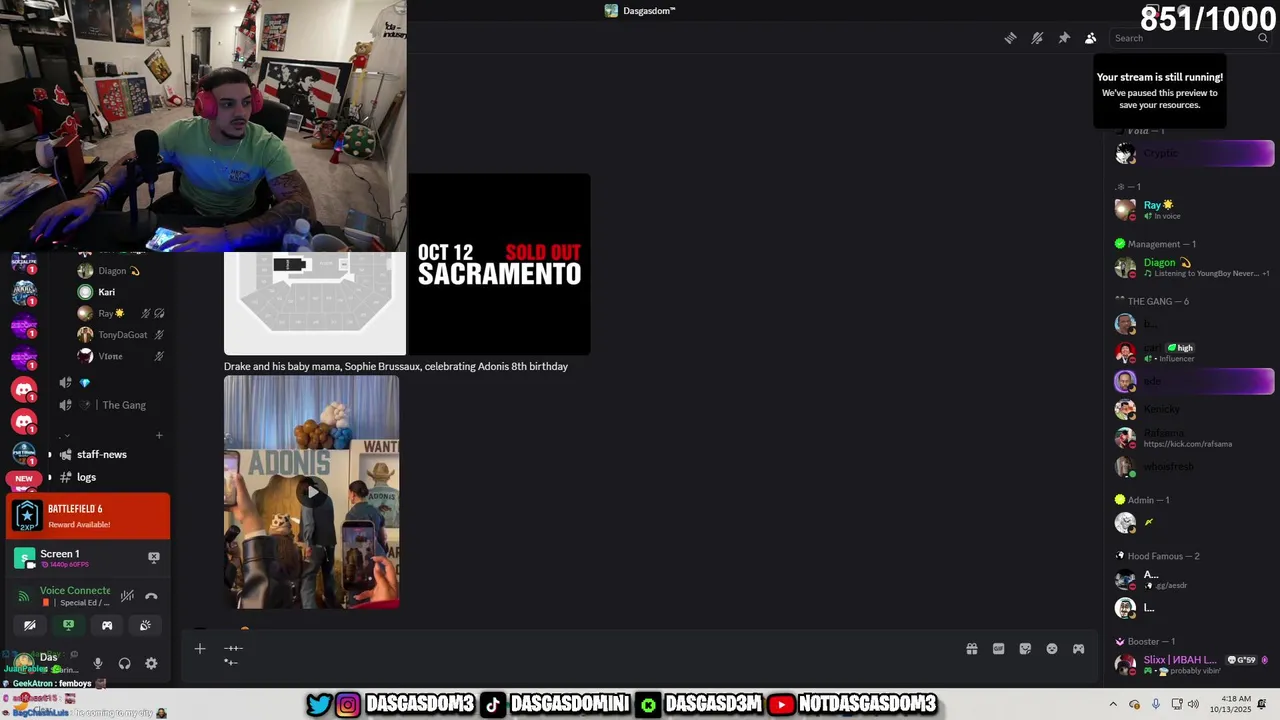This screenshot has width=1280, height=720.
Task: Click TonyDaGoat in voice channel list
Action: coord(122,335)
